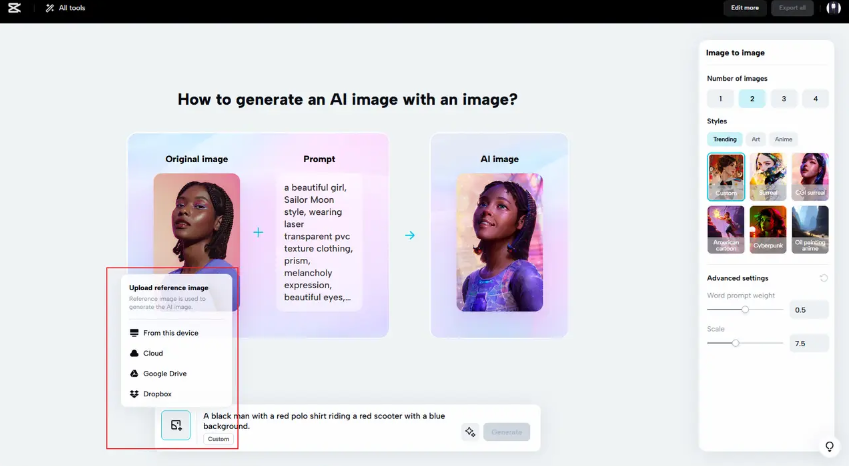
Task: Open the All tools menu
Action: (66, 8)
